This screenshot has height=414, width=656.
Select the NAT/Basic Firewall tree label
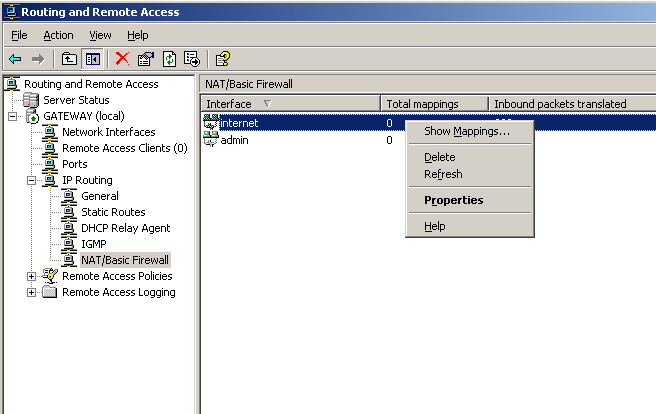(125, 260)
